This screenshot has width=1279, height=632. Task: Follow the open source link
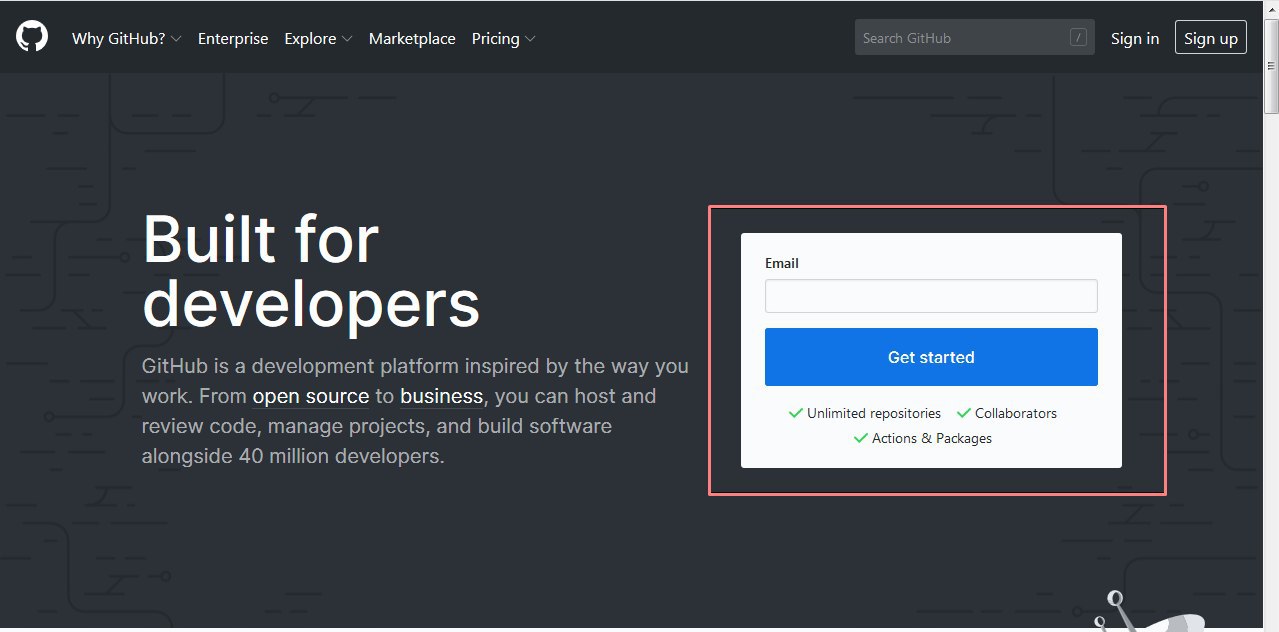click(311, 396)
